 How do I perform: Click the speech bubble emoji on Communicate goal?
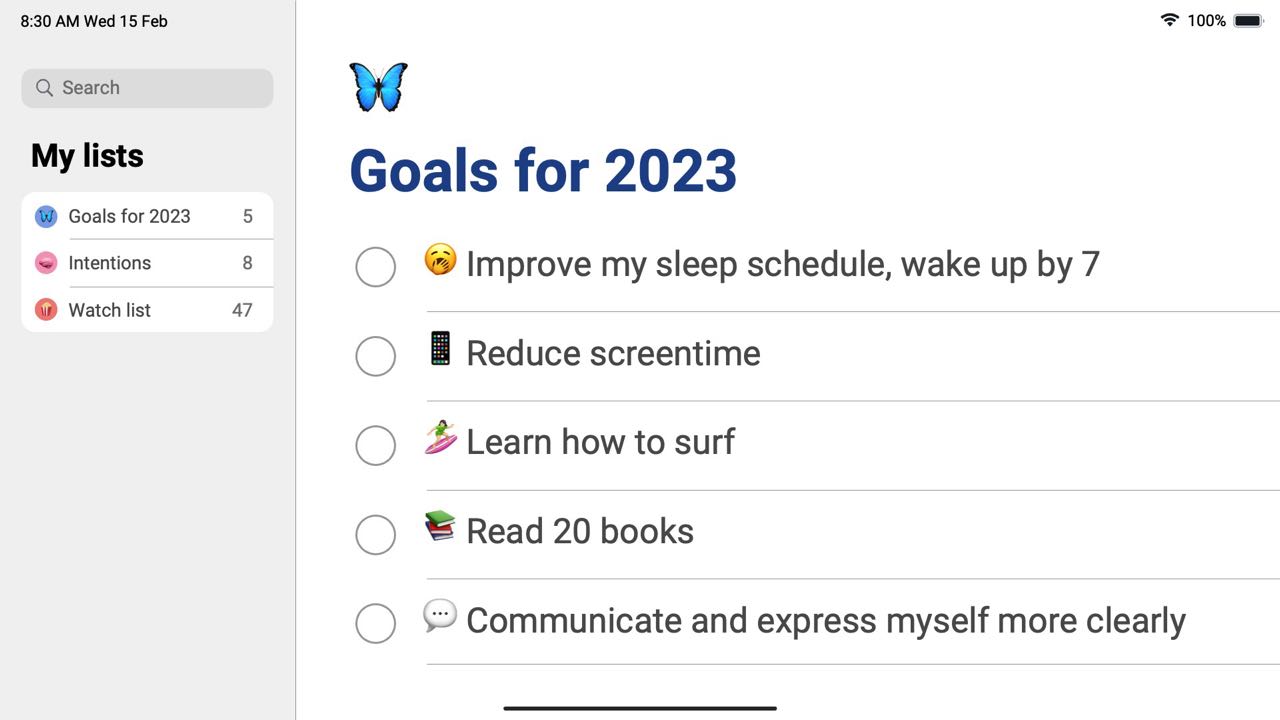[440, 615]
